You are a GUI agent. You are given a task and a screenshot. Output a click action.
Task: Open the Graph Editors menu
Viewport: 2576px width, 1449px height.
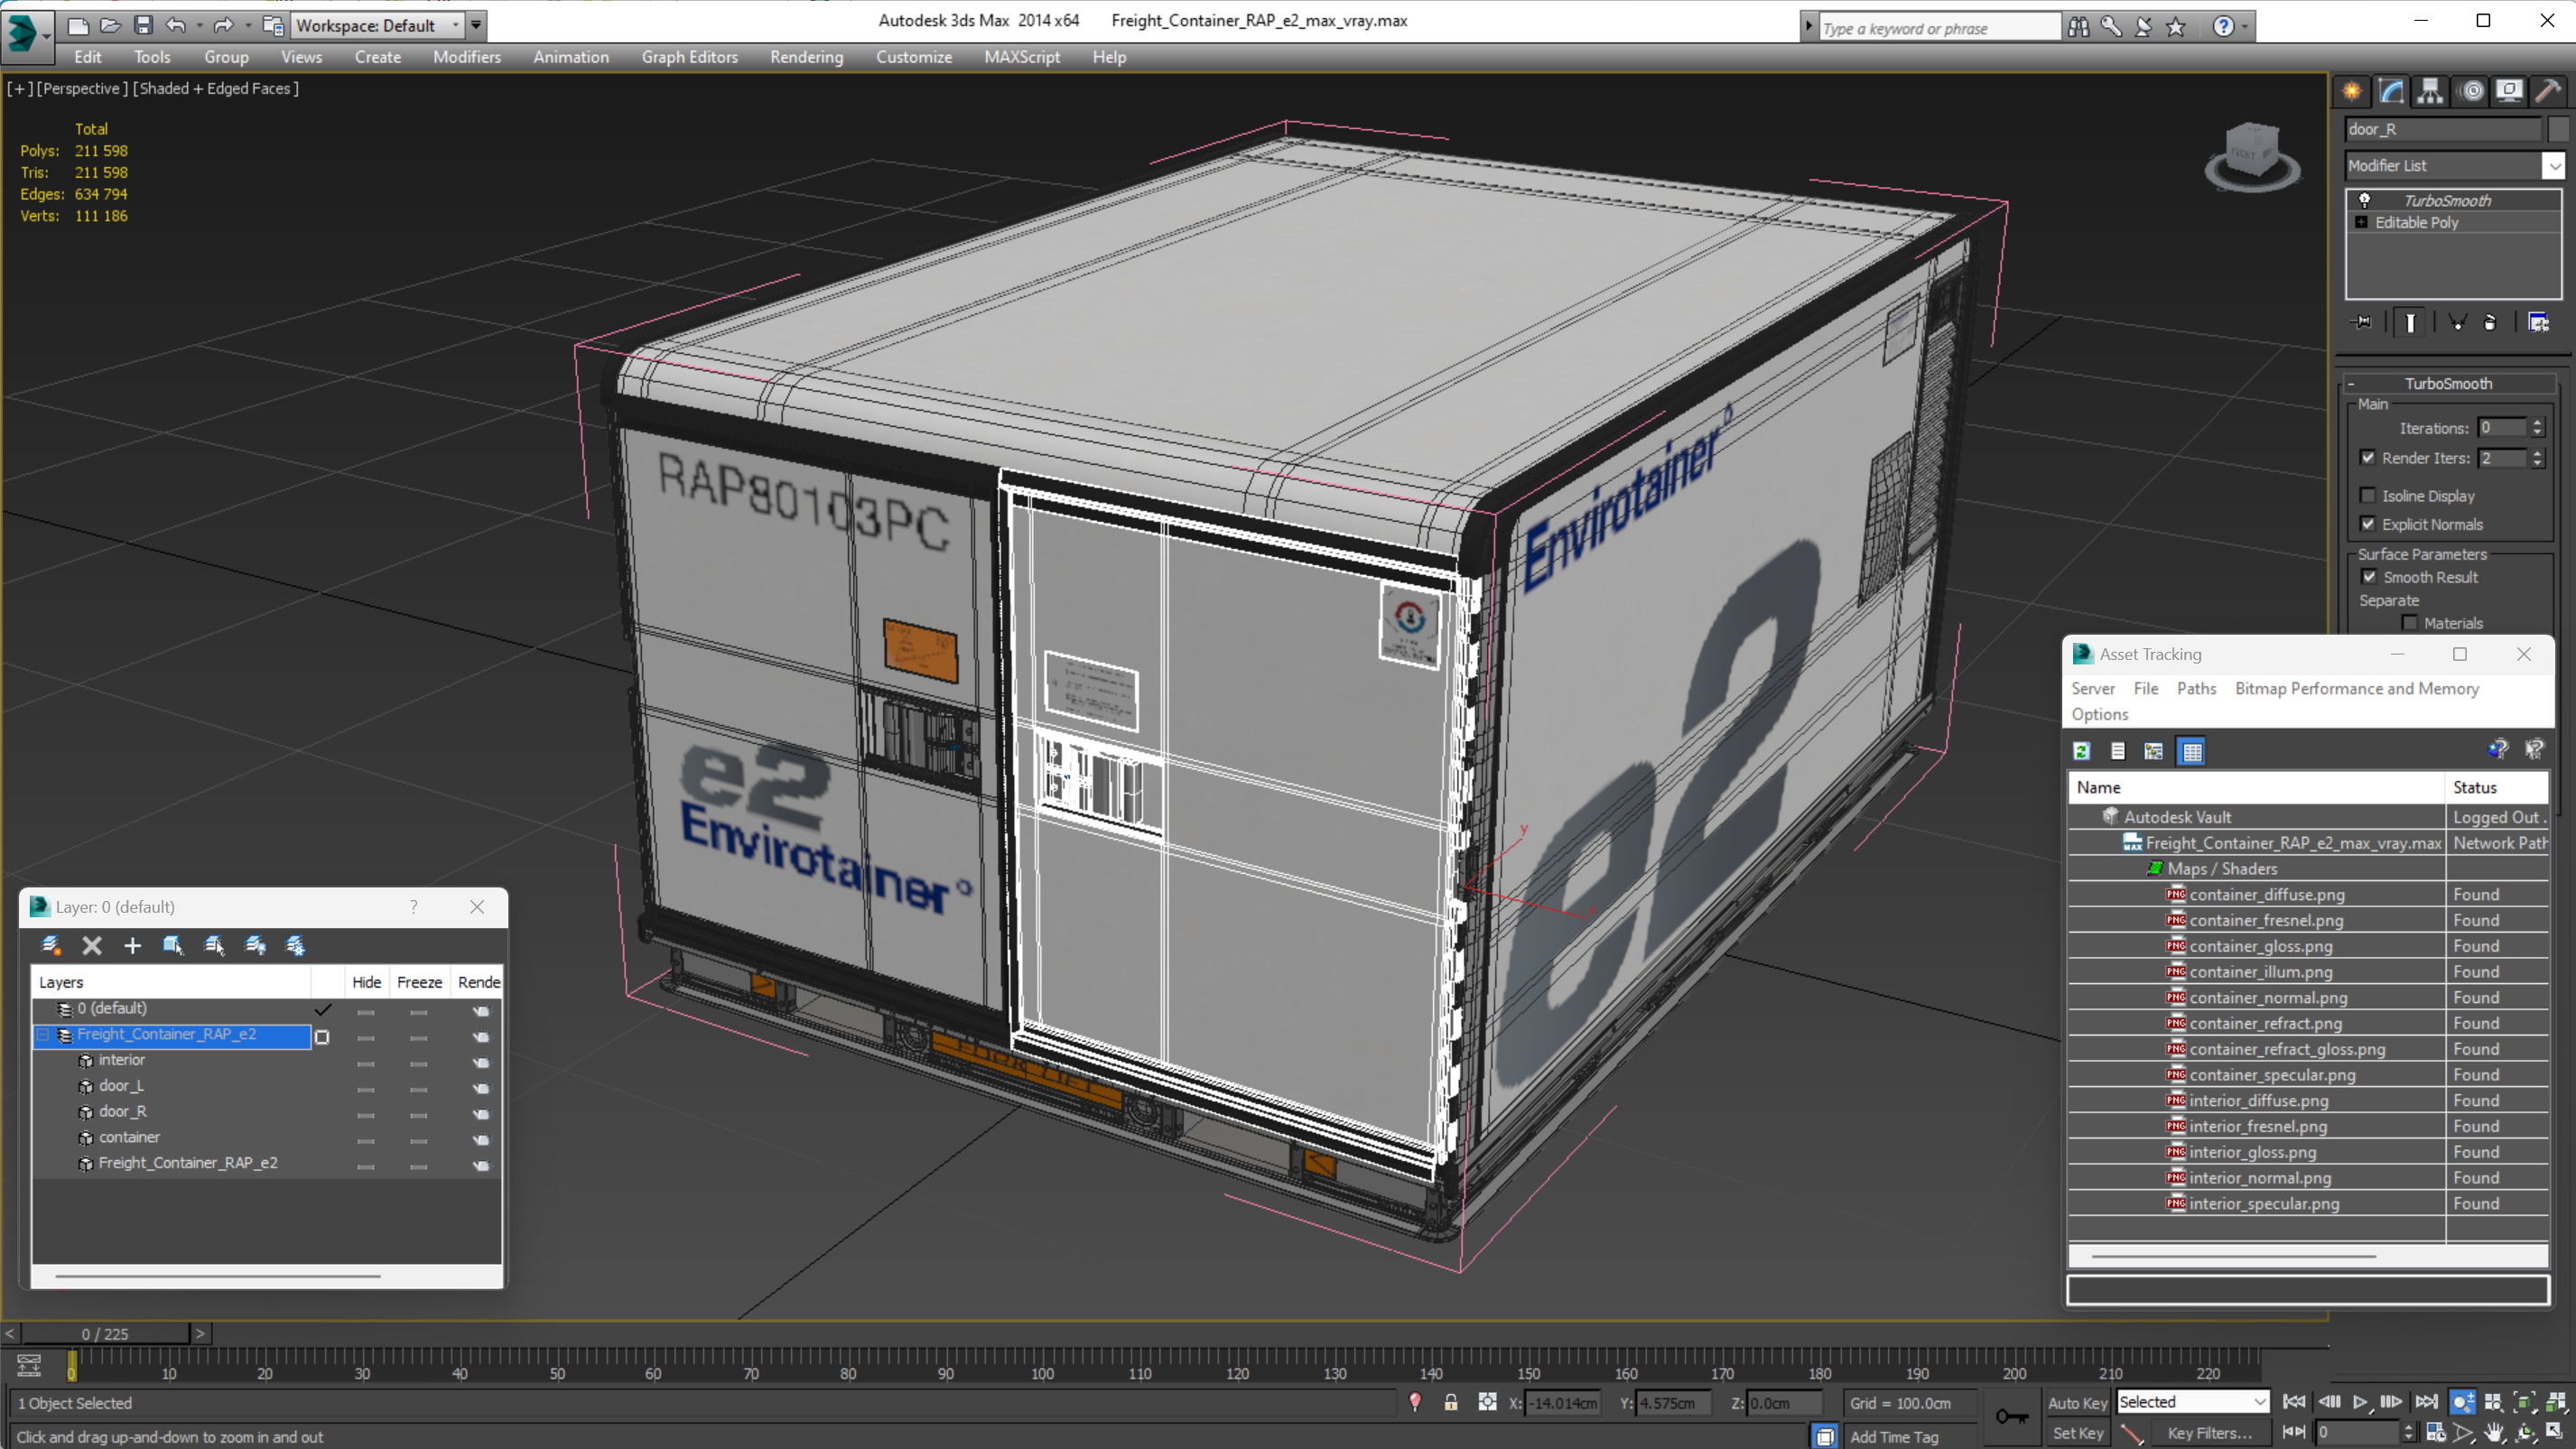(x=689, y=57)
